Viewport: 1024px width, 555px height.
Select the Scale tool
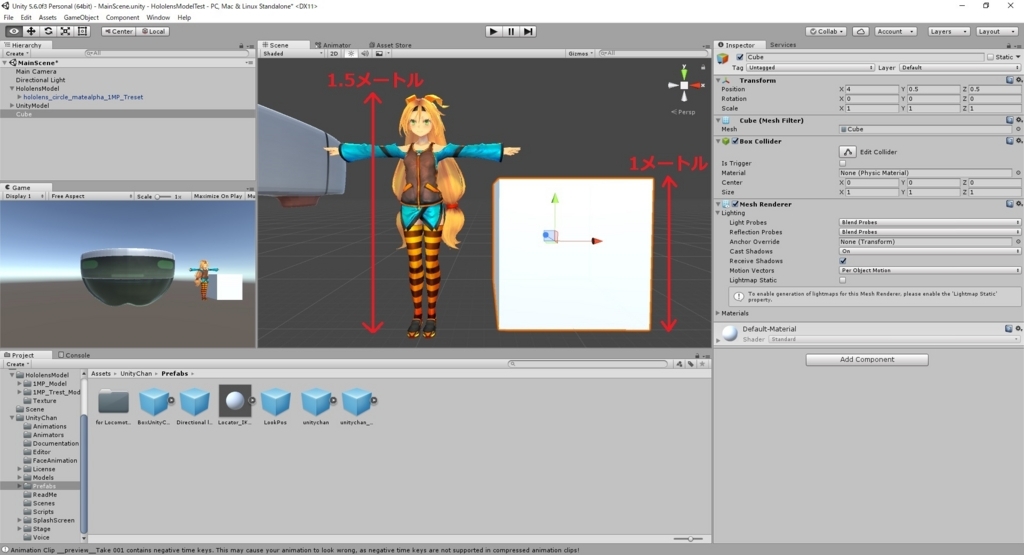(65, 31)
